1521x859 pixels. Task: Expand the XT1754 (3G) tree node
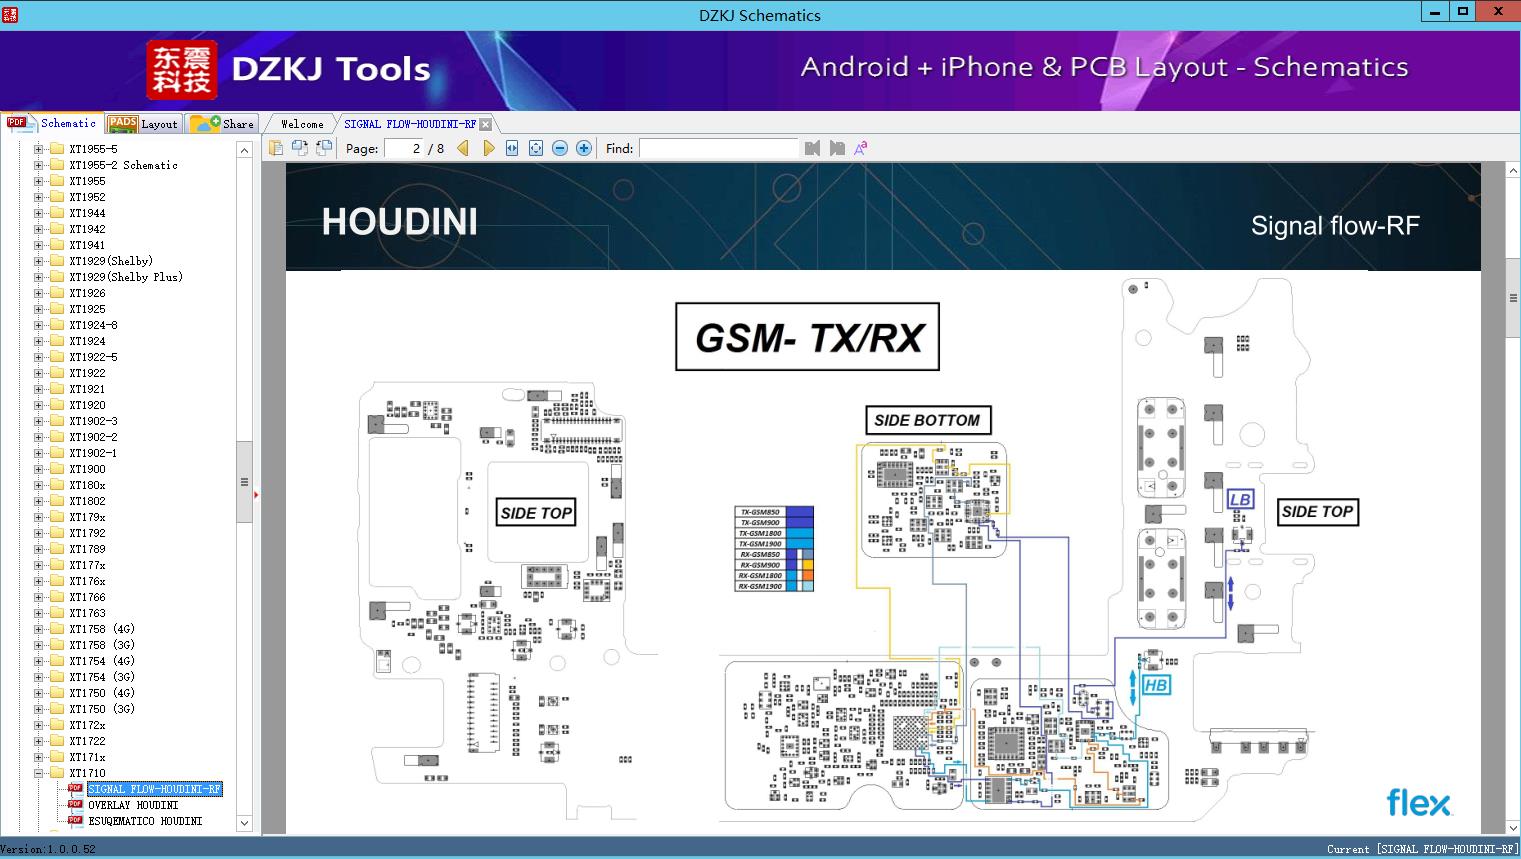[39, 677]
